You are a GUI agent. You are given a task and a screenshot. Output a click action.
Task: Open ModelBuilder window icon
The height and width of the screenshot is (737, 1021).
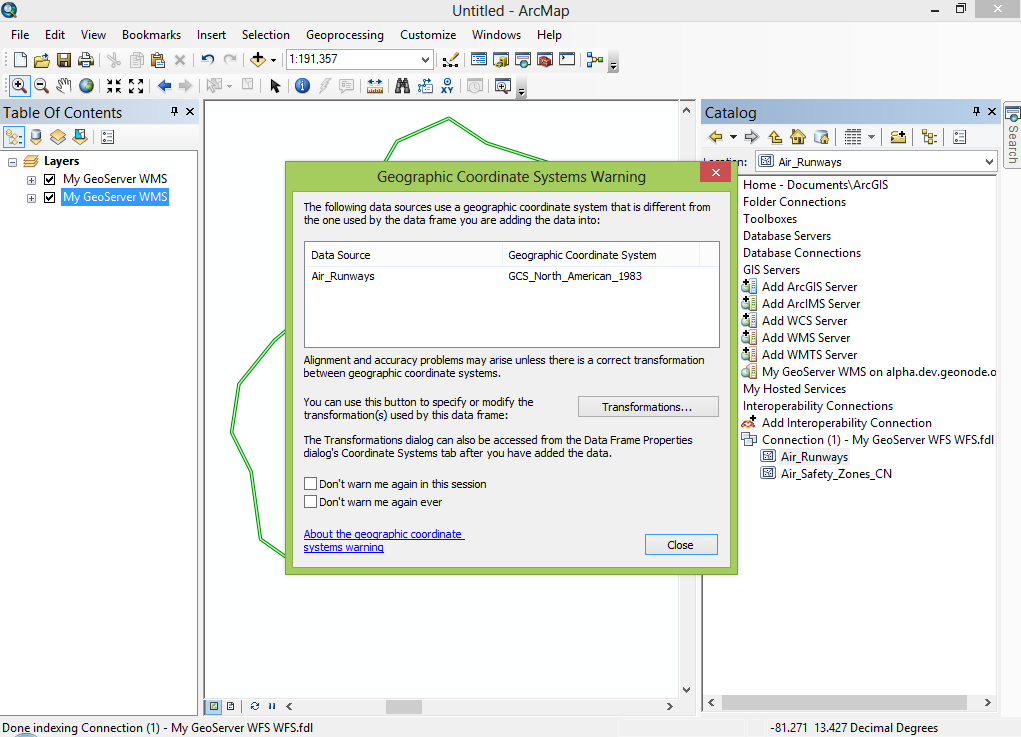tap(594, 60)
